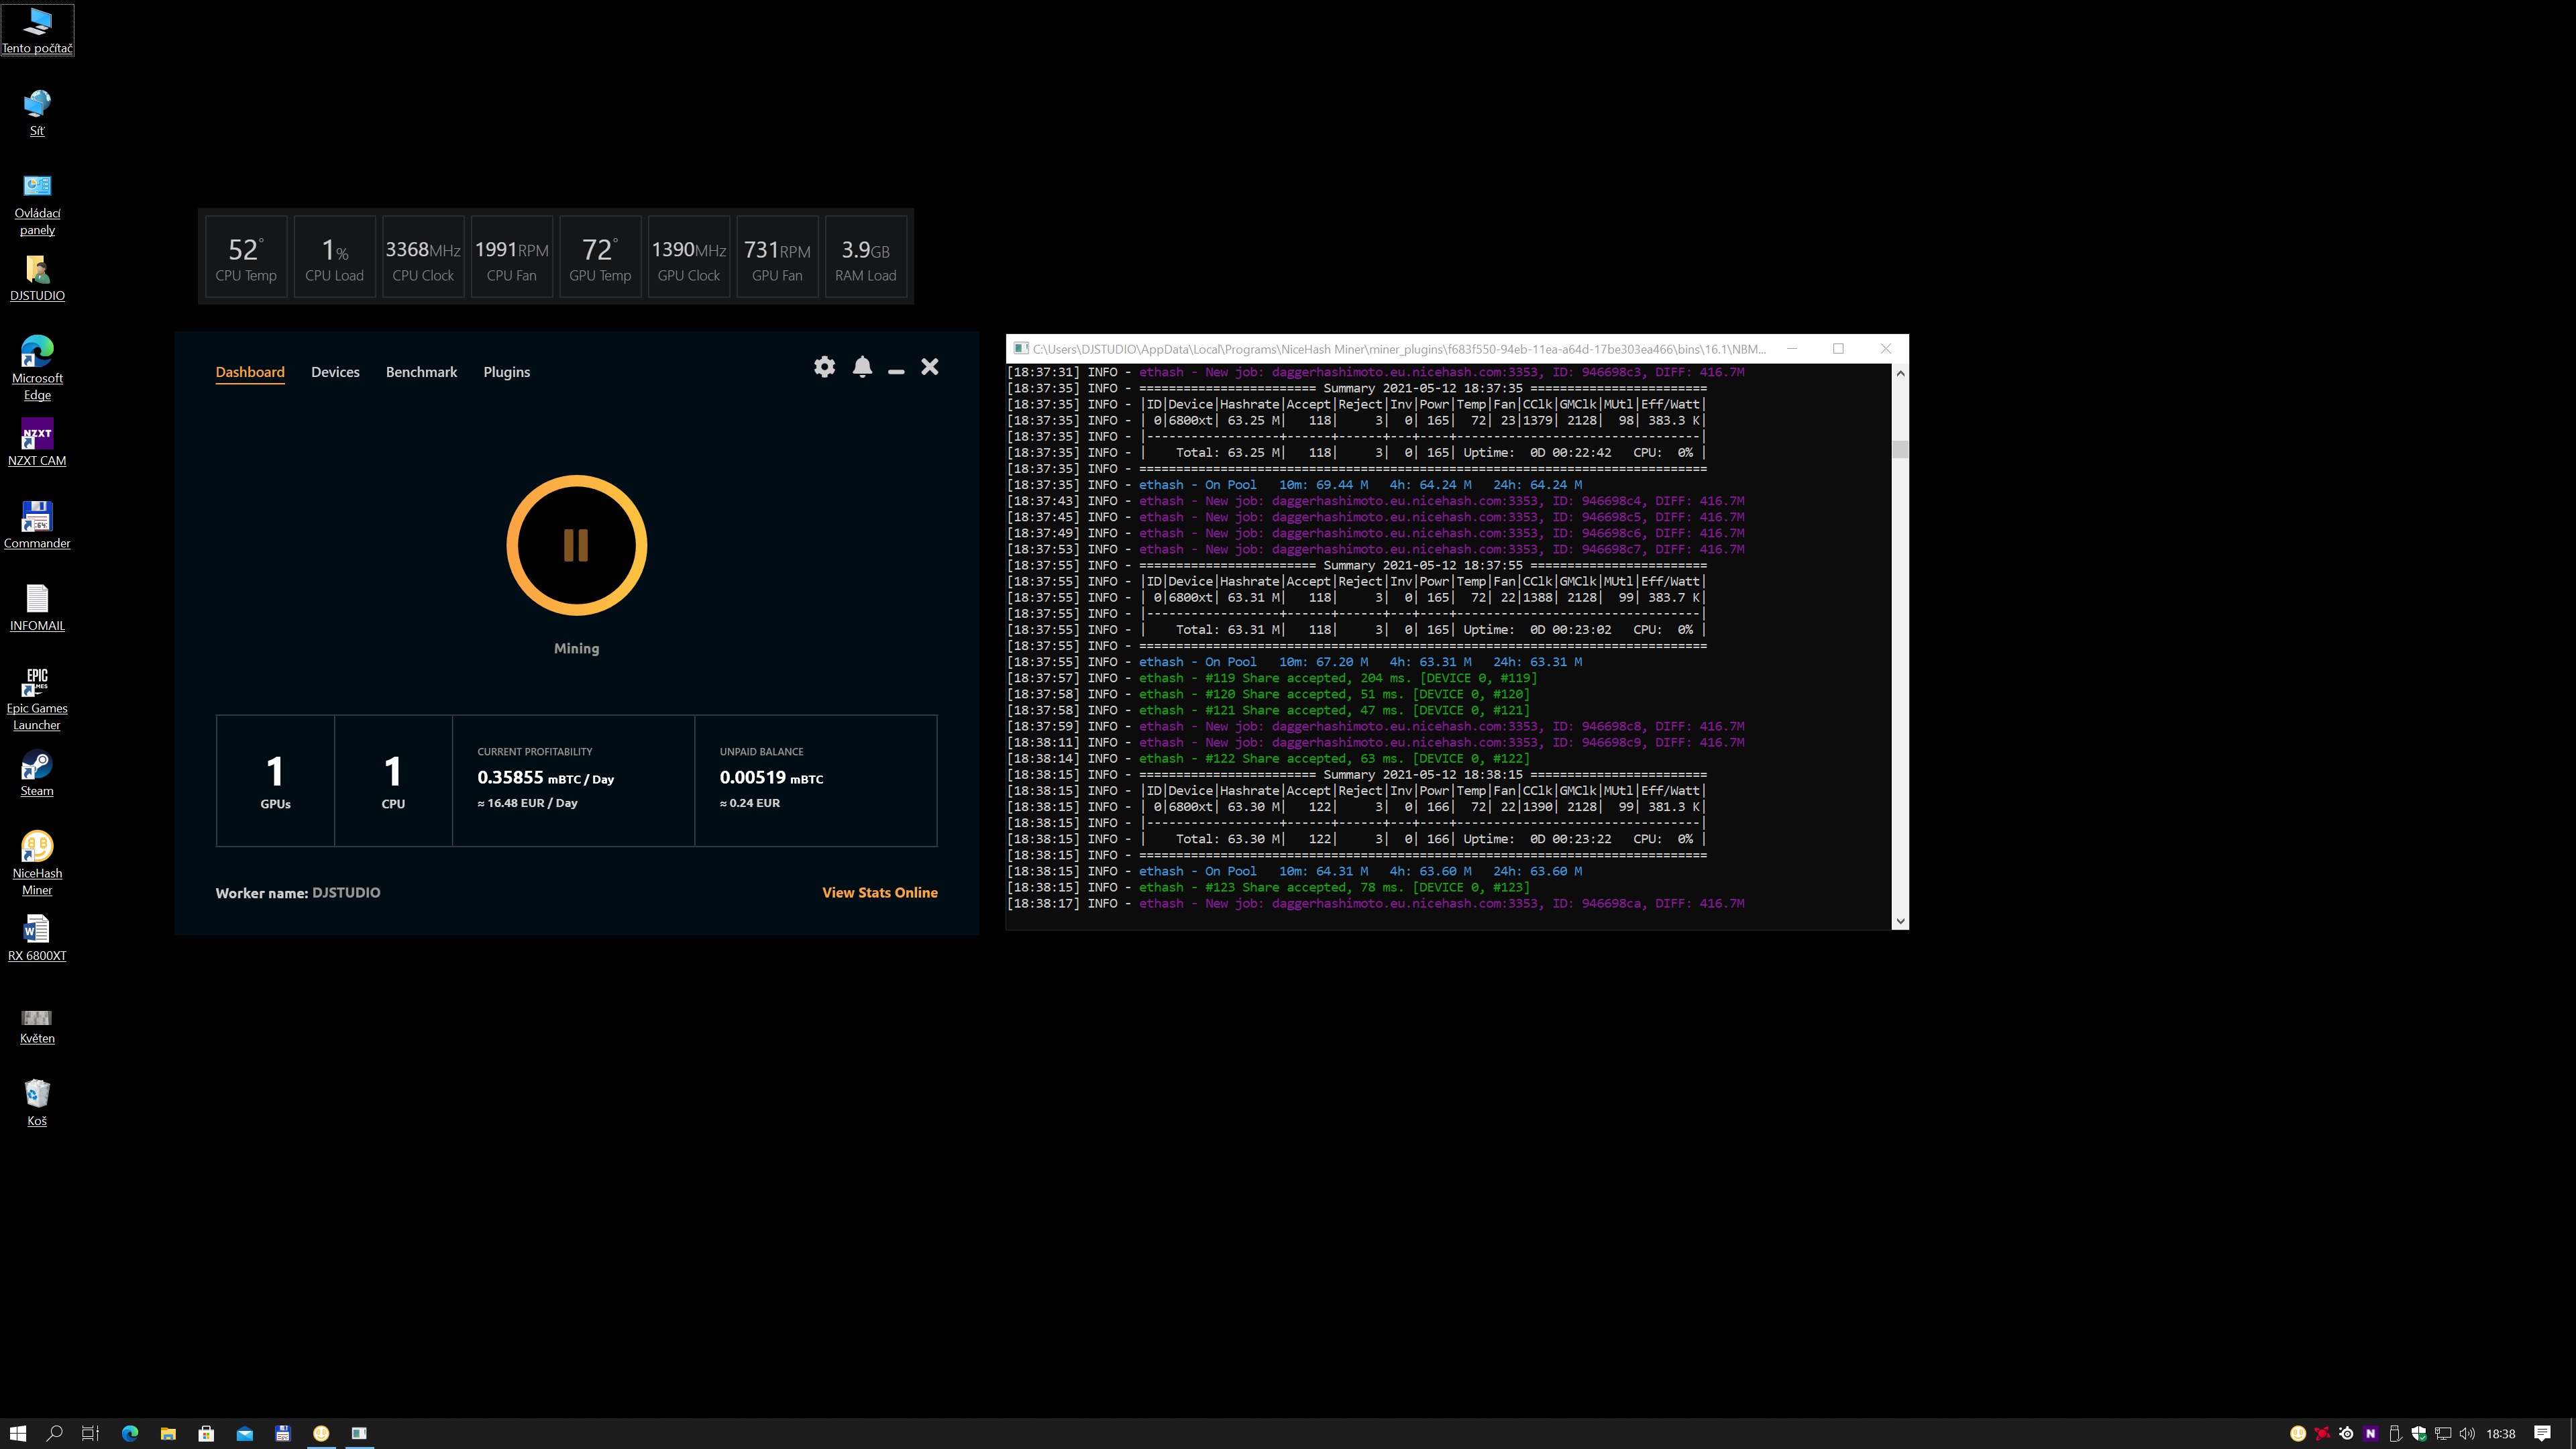This screenshot has width=2576, height=1449.
Task: Click the GPU Clock widget tile
Action: click(689, 257)
